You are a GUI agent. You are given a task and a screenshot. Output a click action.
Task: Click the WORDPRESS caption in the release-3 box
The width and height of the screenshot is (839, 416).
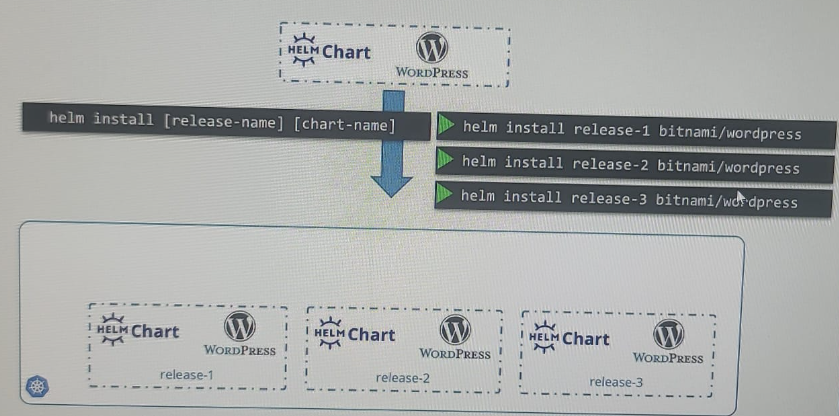coord(668,358)
